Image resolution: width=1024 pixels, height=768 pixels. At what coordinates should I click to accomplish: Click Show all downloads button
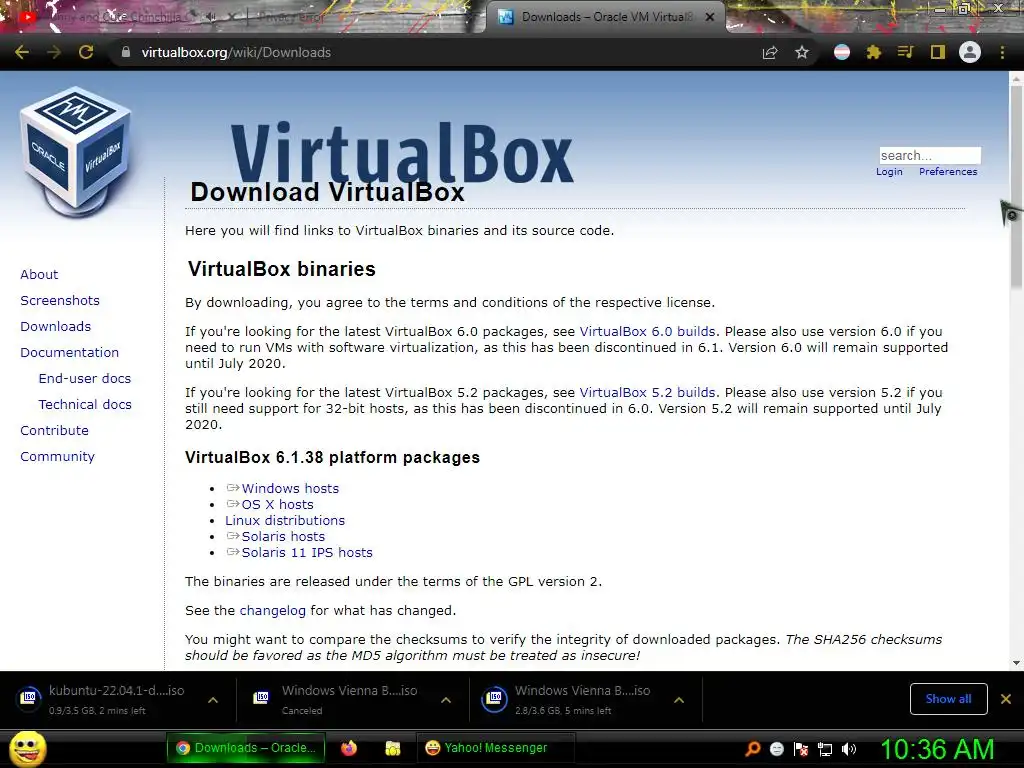coord(948,699)
